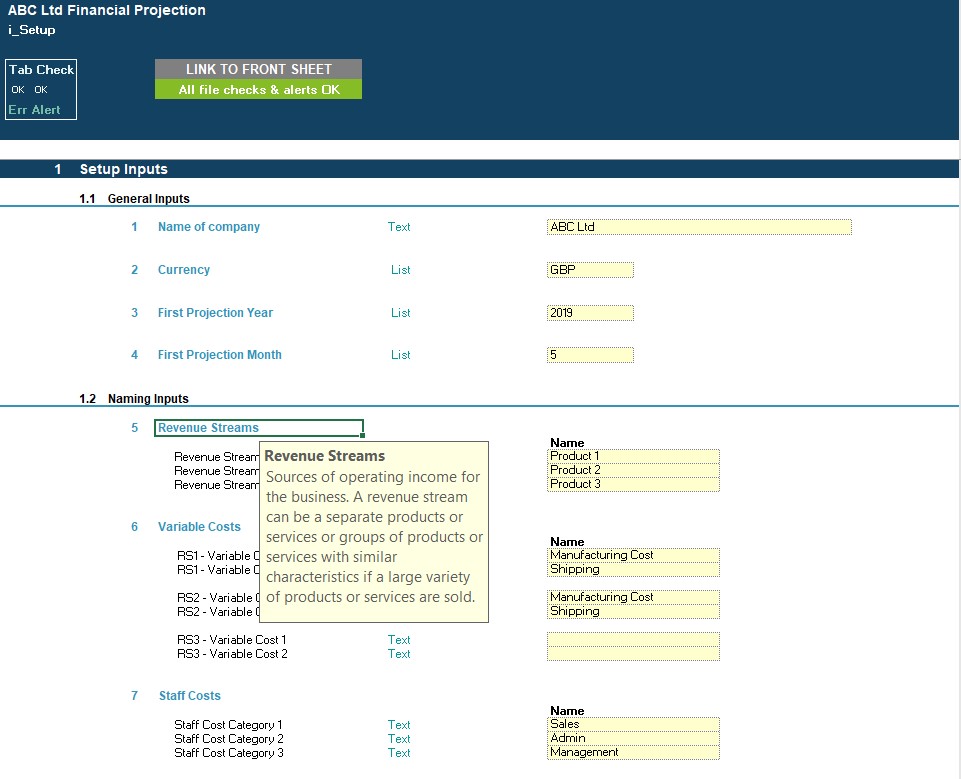Click the Setup Inputs section header
The image size is (961, 779).
[123, 169]
